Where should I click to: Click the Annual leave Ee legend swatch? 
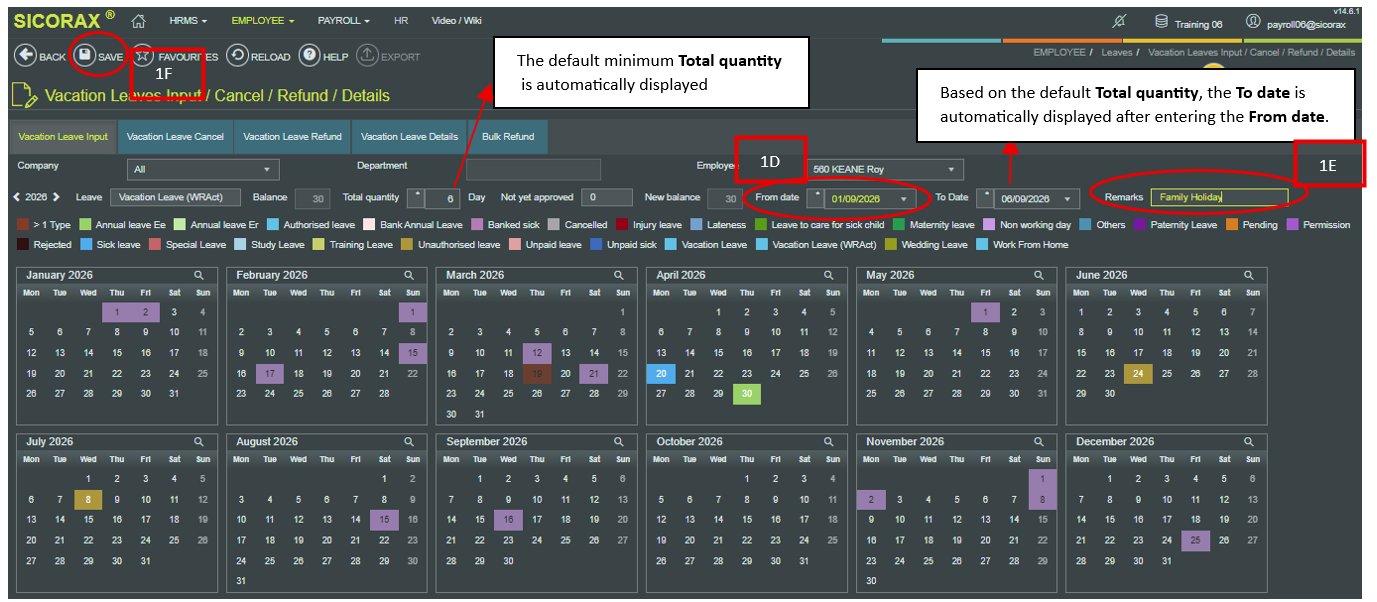pos(85,225)
